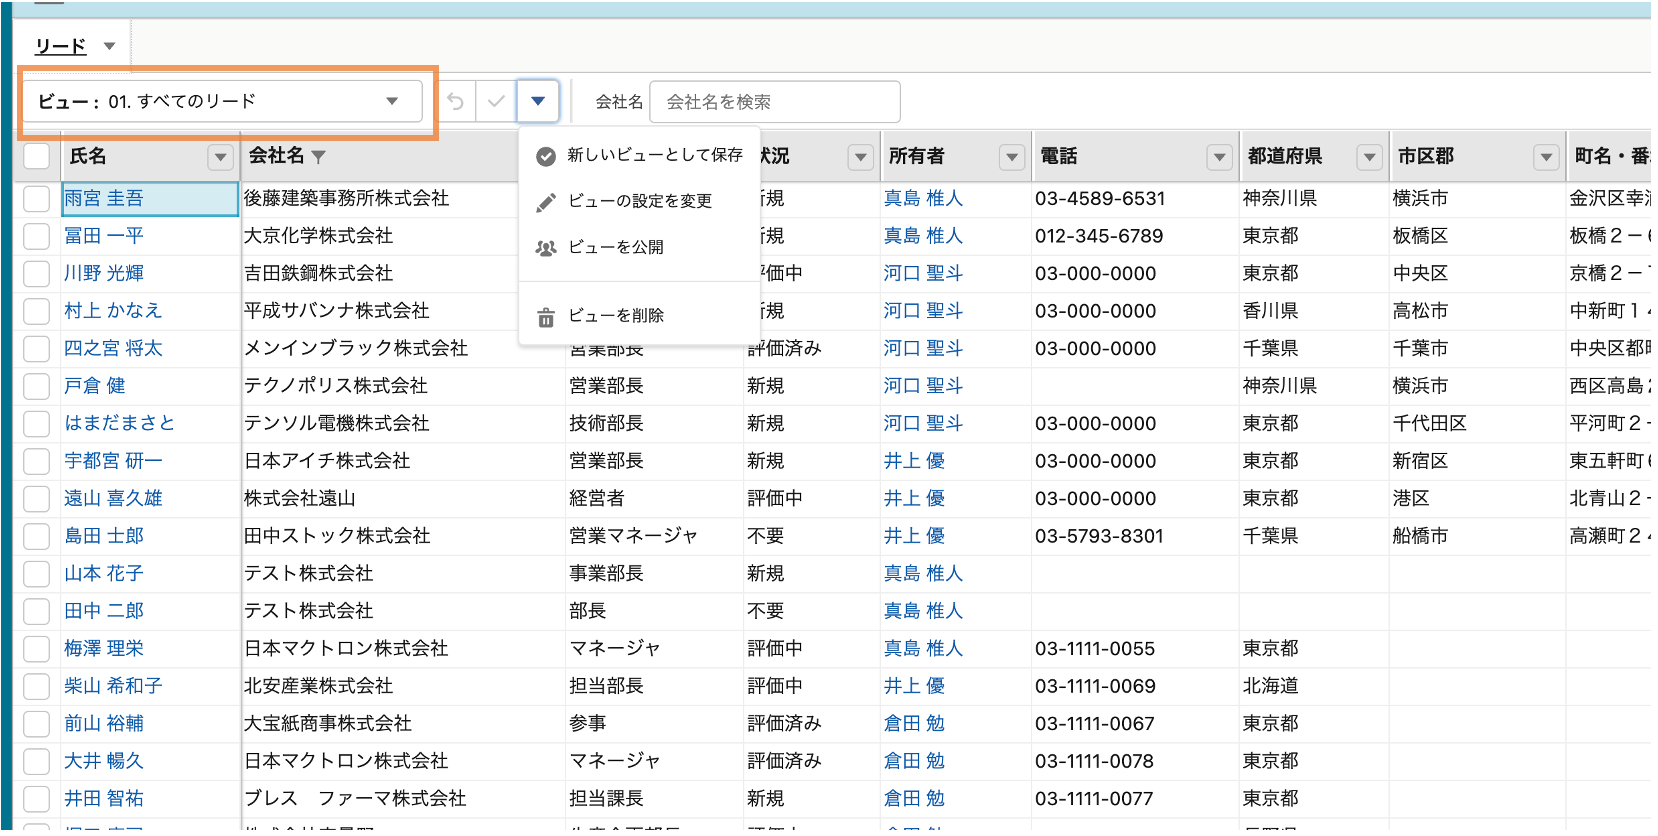Open the ビュー: 01. すべてのリード selector

[222, 101]
